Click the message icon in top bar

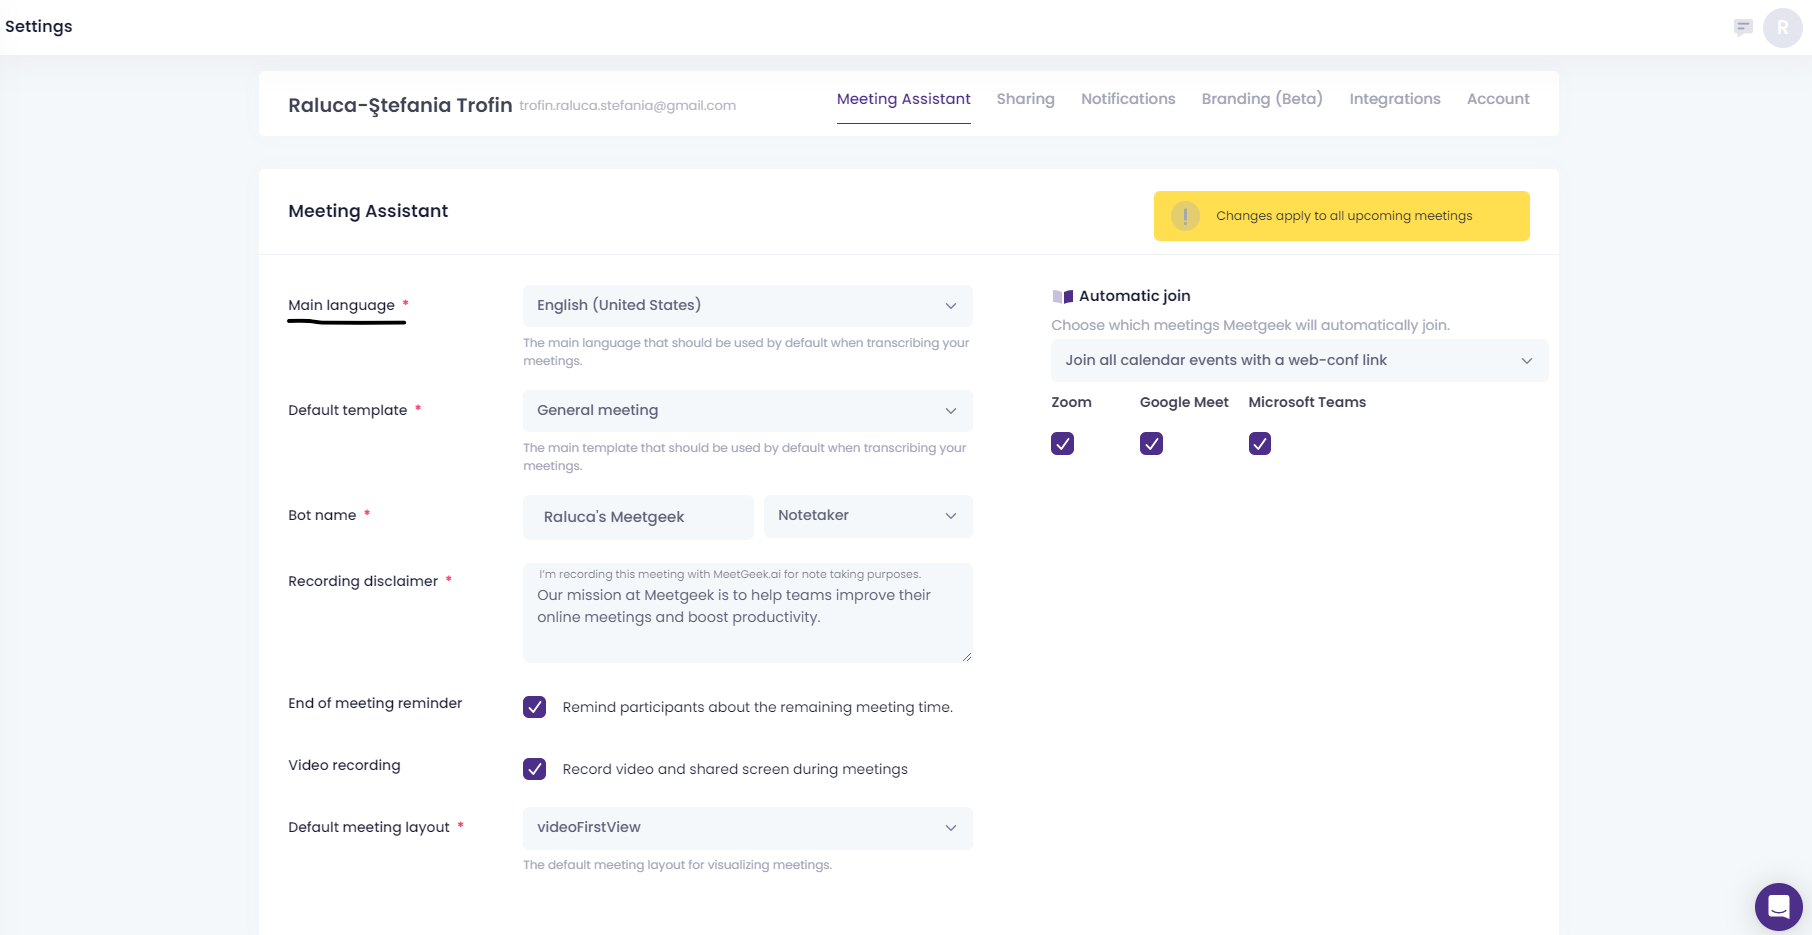tap(1743, 27)
